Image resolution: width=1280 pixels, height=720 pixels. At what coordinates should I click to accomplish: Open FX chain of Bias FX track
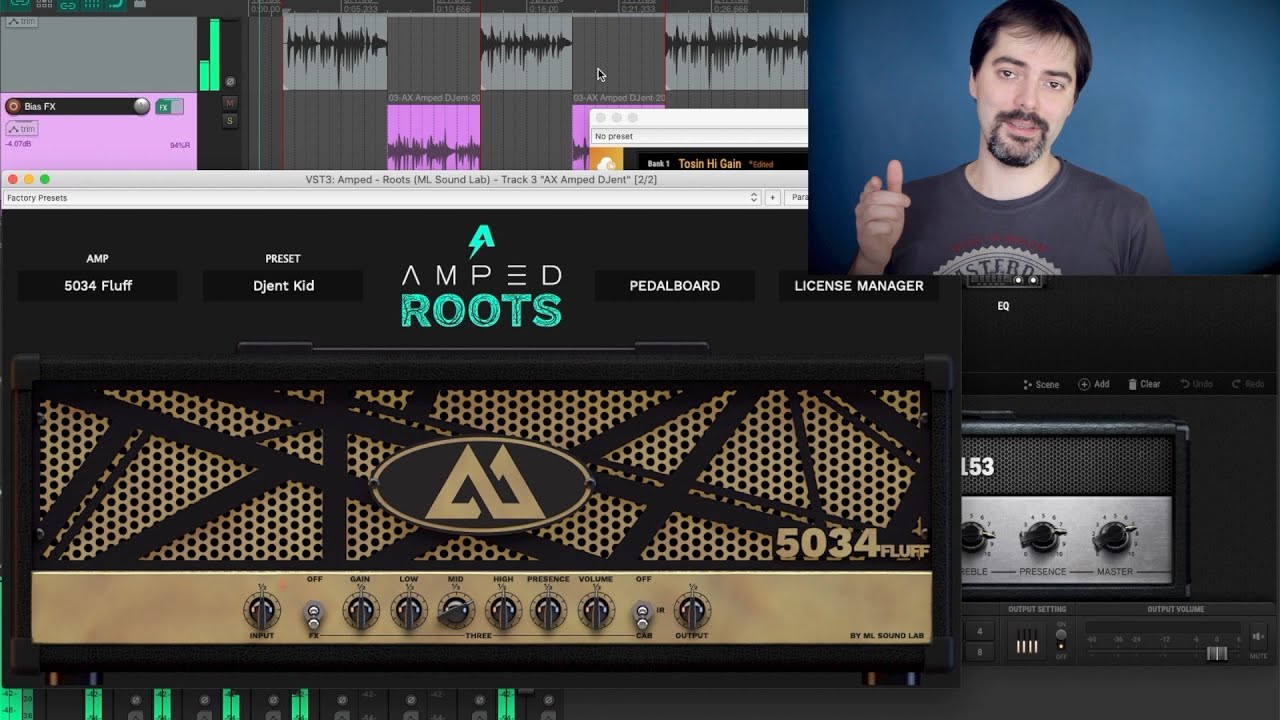pos(163,107)
